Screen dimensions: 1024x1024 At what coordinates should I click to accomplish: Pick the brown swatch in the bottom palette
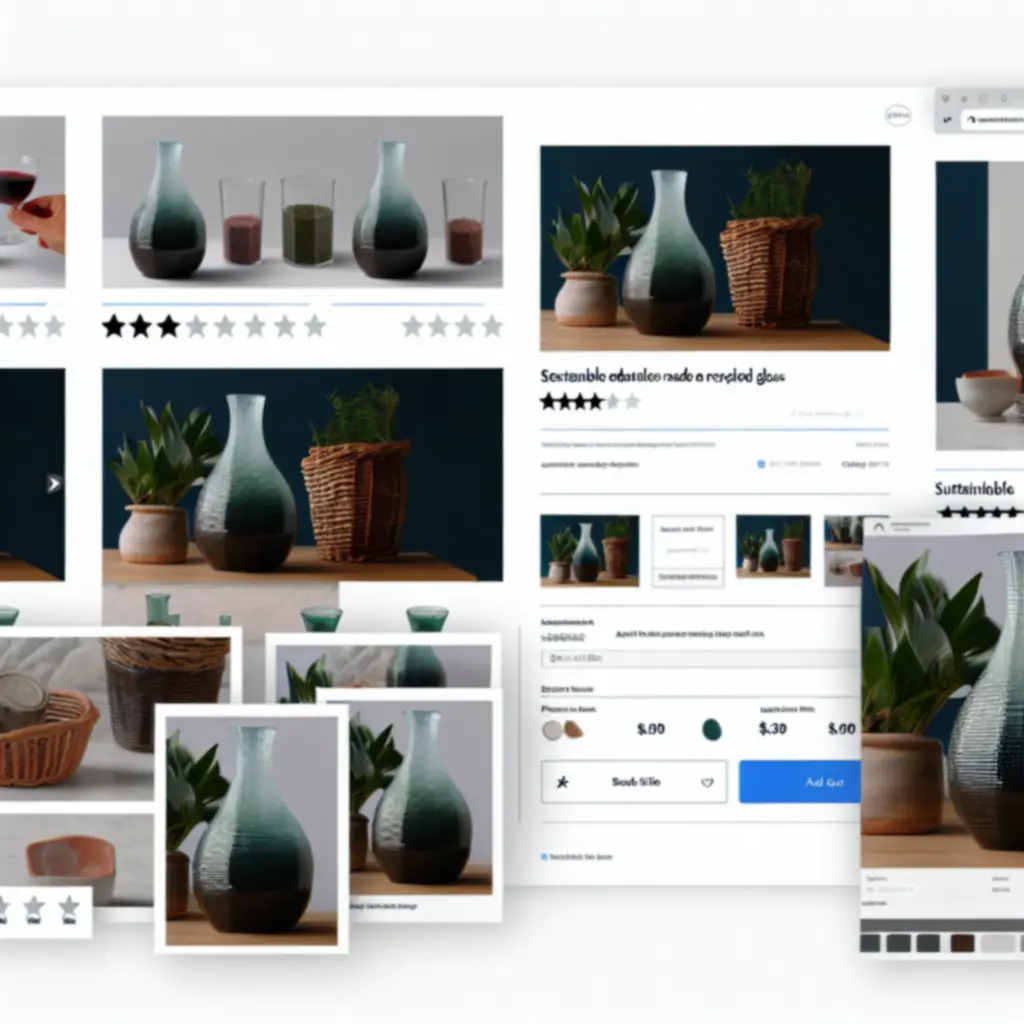(962, 943)
